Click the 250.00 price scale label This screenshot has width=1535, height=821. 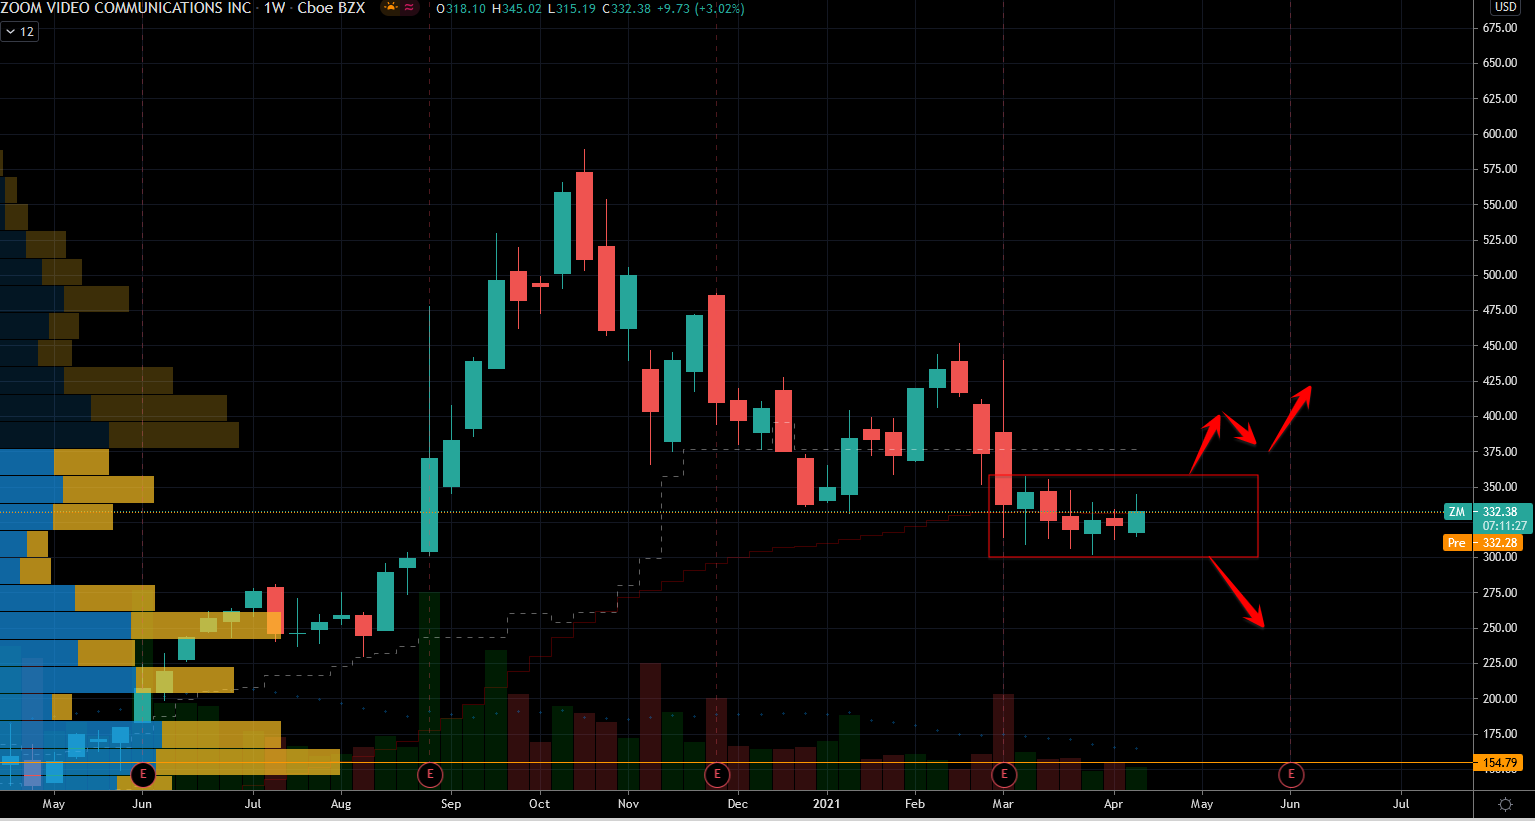(x=1500, y=628)
